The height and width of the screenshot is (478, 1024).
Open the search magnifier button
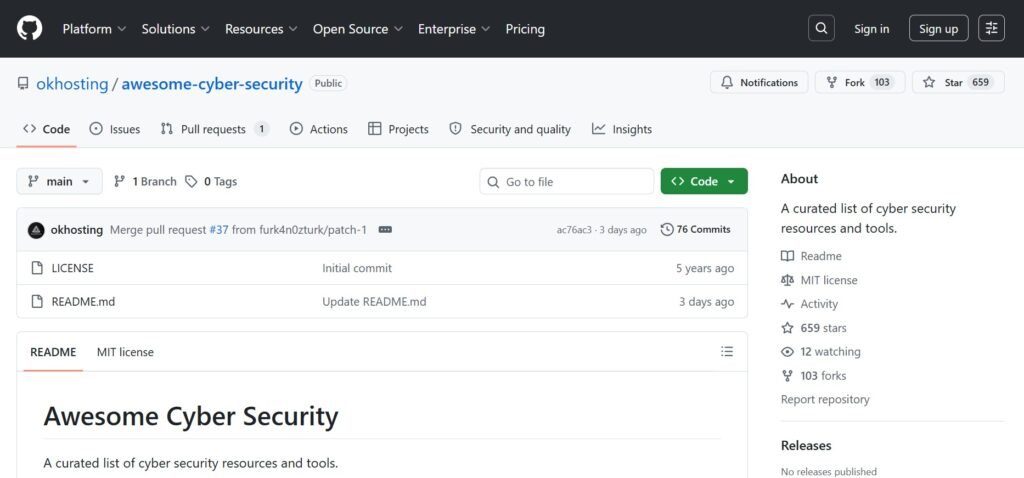click(x=821, y=29)
